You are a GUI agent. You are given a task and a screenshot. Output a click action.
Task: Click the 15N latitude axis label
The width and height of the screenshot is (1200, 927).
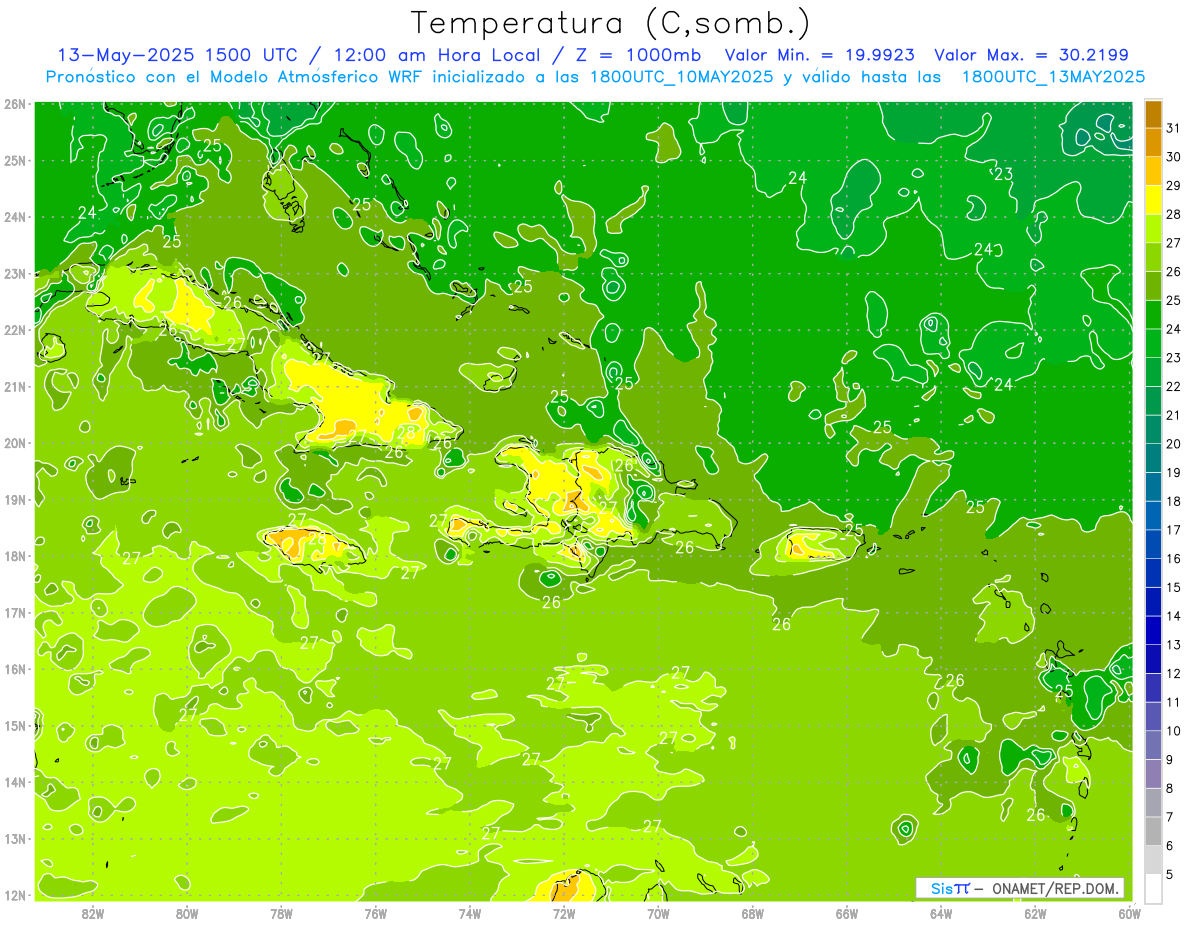(15, 725)
